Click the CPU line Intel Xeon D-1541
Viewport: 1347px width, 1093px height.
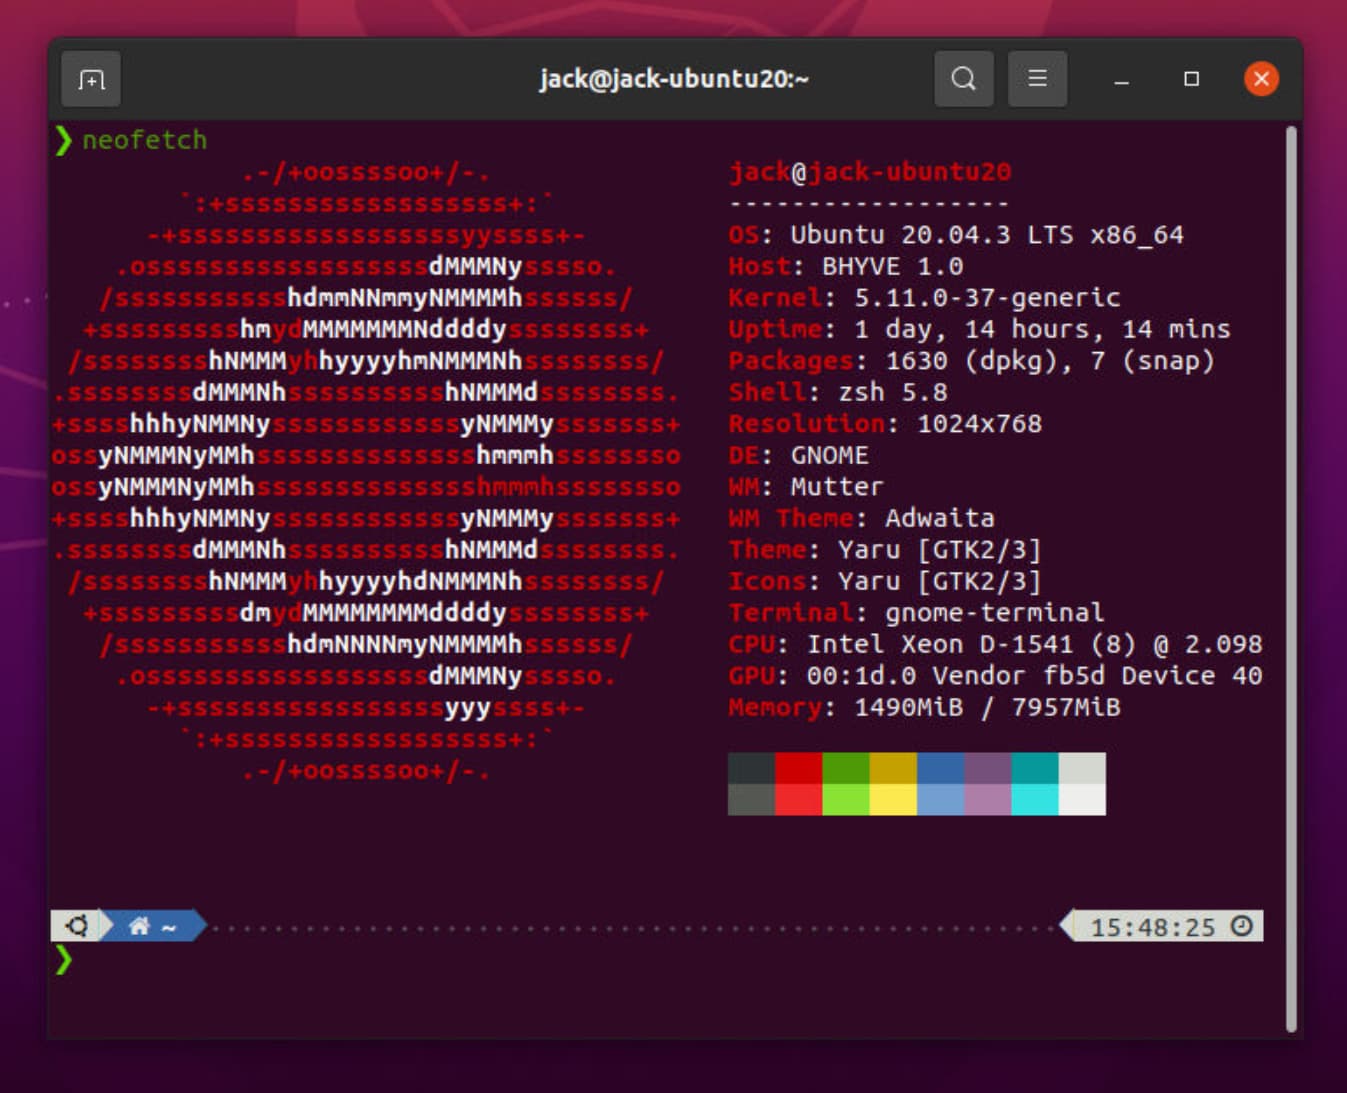click(x=996, y=645)
